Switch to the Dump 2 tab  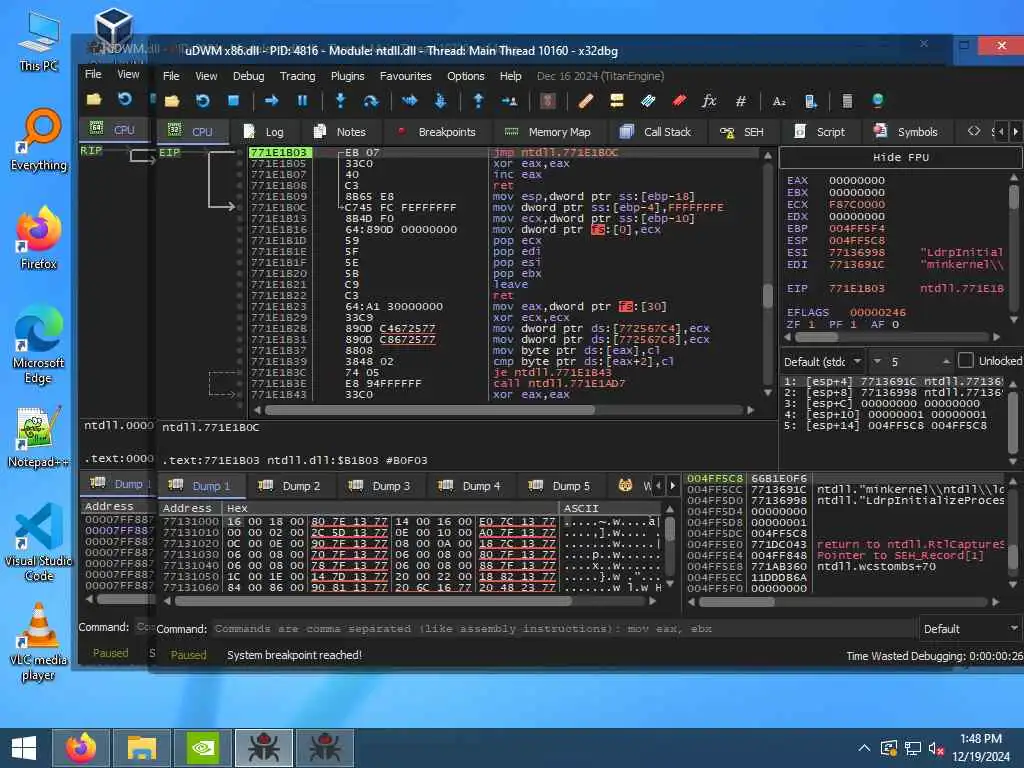tap(290, 487)
